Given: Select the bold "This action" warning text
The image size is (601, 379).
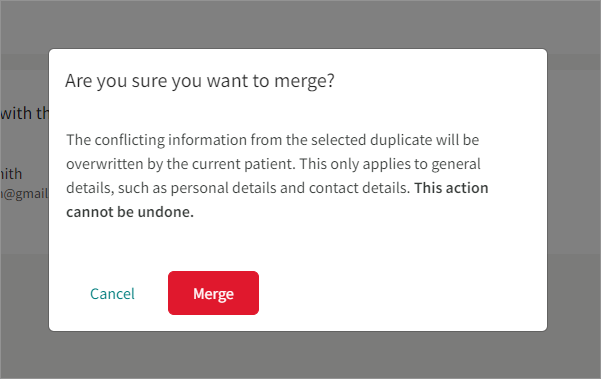Looking at the screenshot, I should coord(451,188).
